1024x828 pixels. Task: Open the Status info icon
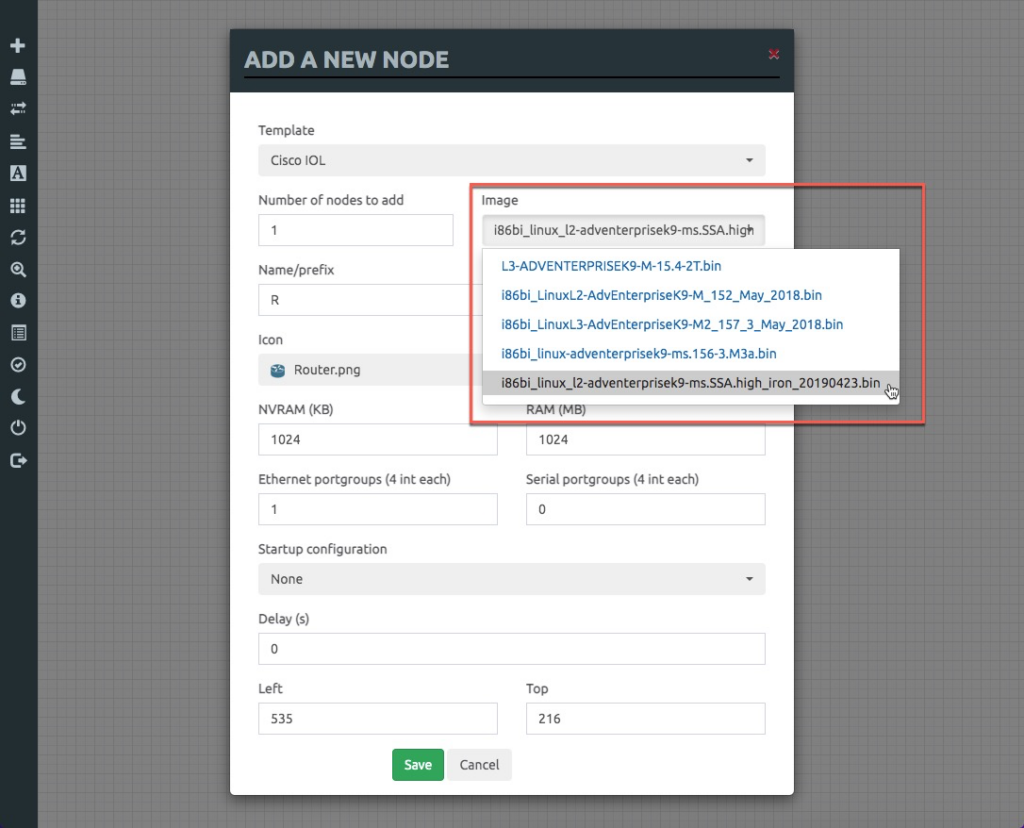(18, 300)
